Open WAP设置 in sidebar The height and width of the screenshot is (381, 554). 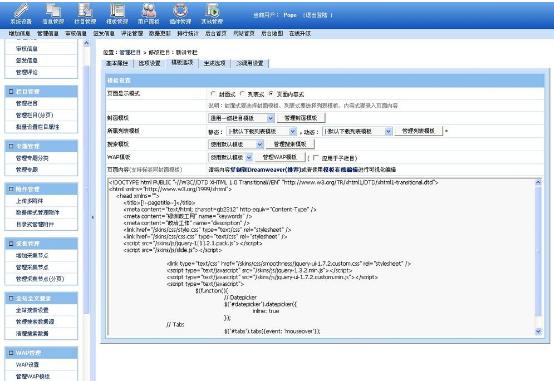(27, 364)
